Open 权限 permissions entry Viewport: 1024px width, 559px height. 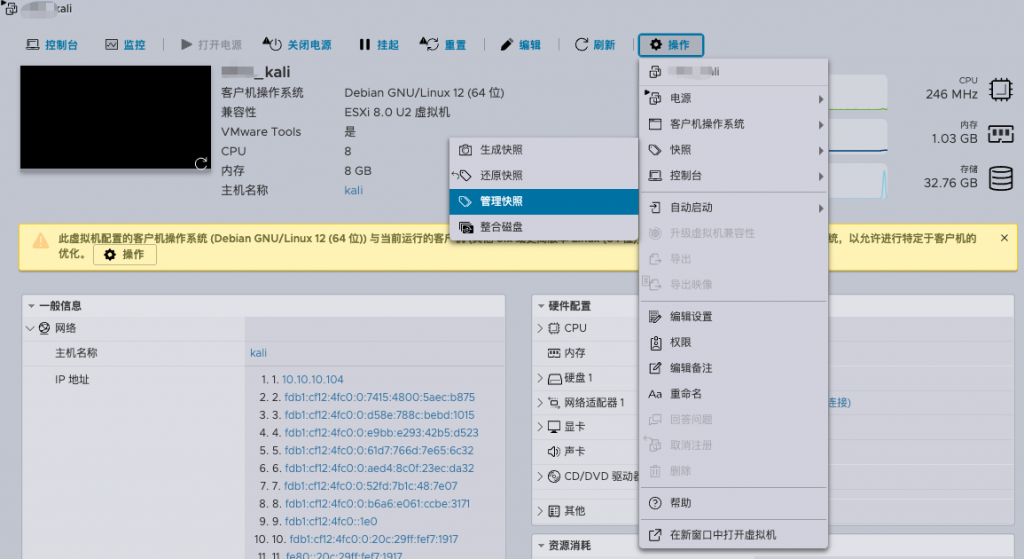coord(733,342)
